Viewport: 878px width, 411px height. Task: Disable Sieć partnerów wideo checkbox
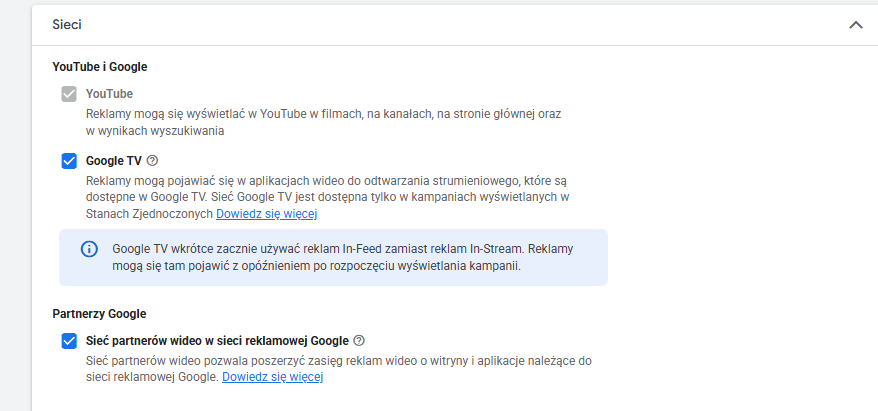(x=69, y=341)
